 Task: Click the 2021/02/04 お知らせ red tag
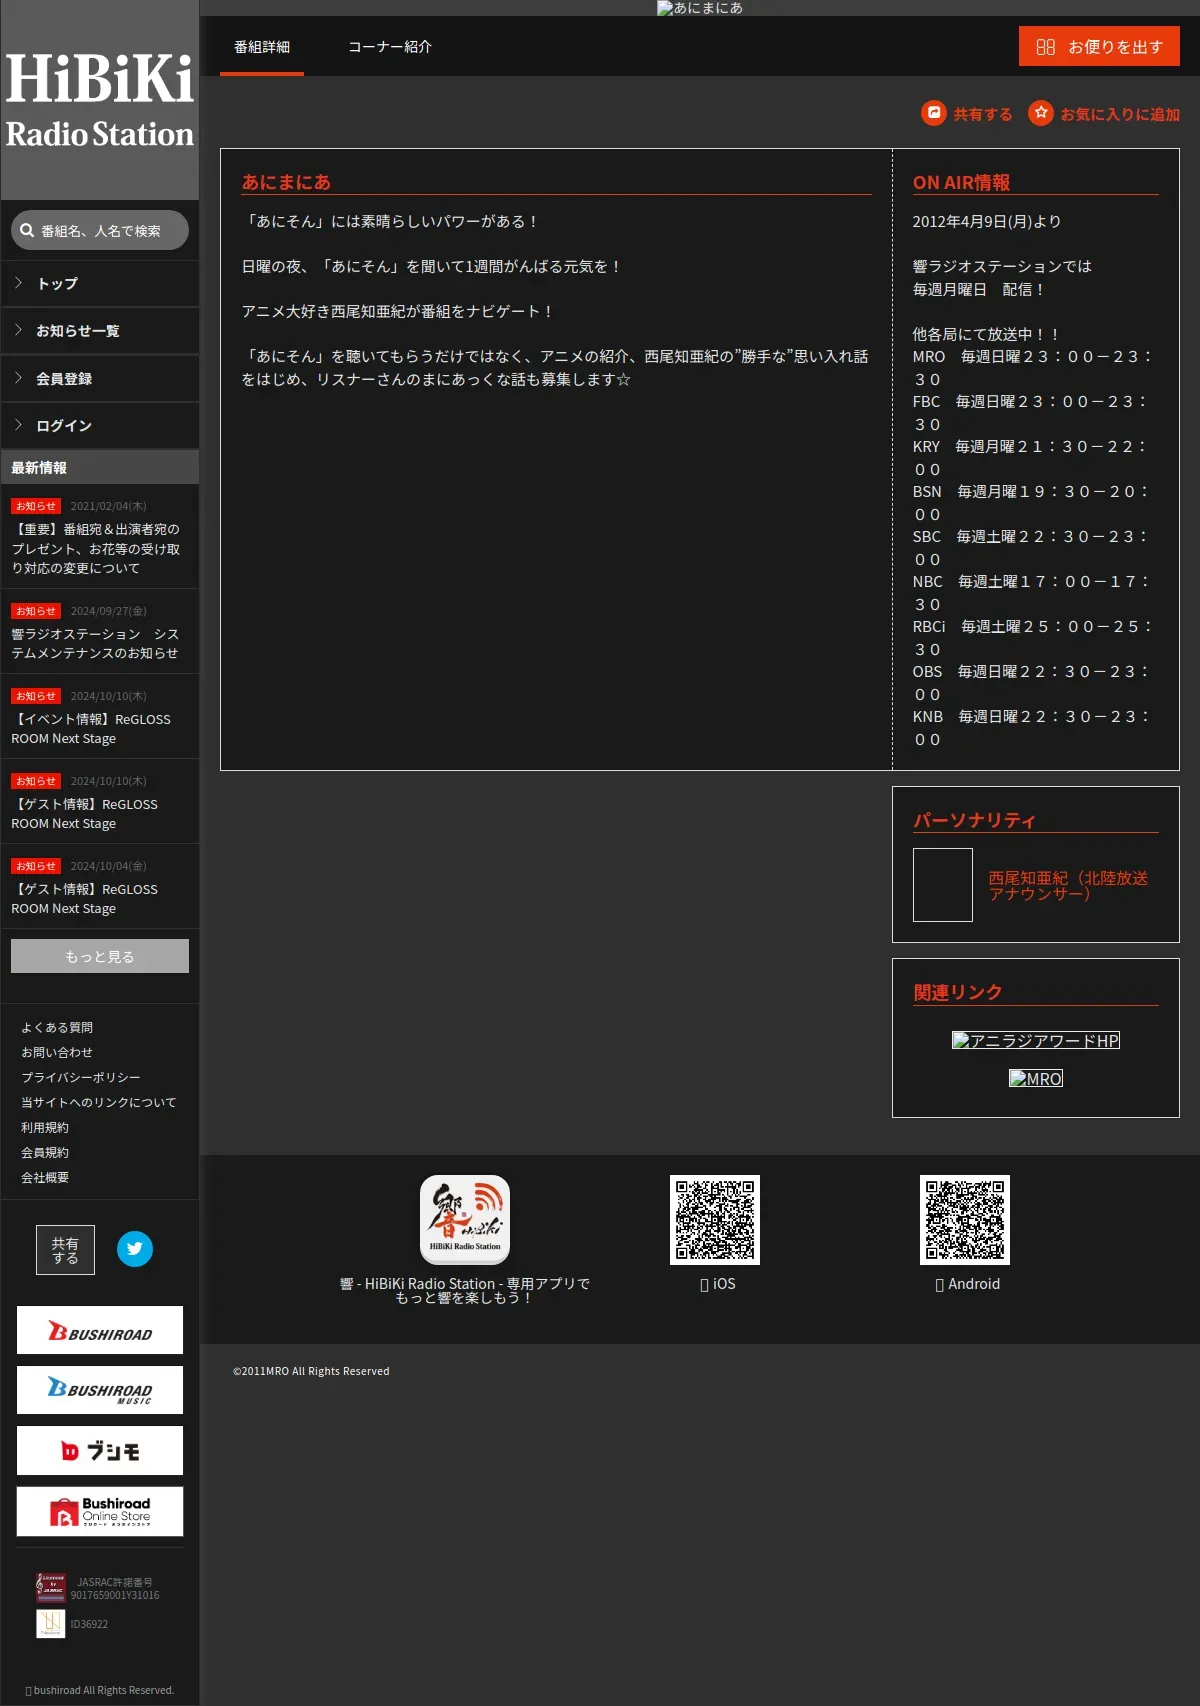pos(36,506)
